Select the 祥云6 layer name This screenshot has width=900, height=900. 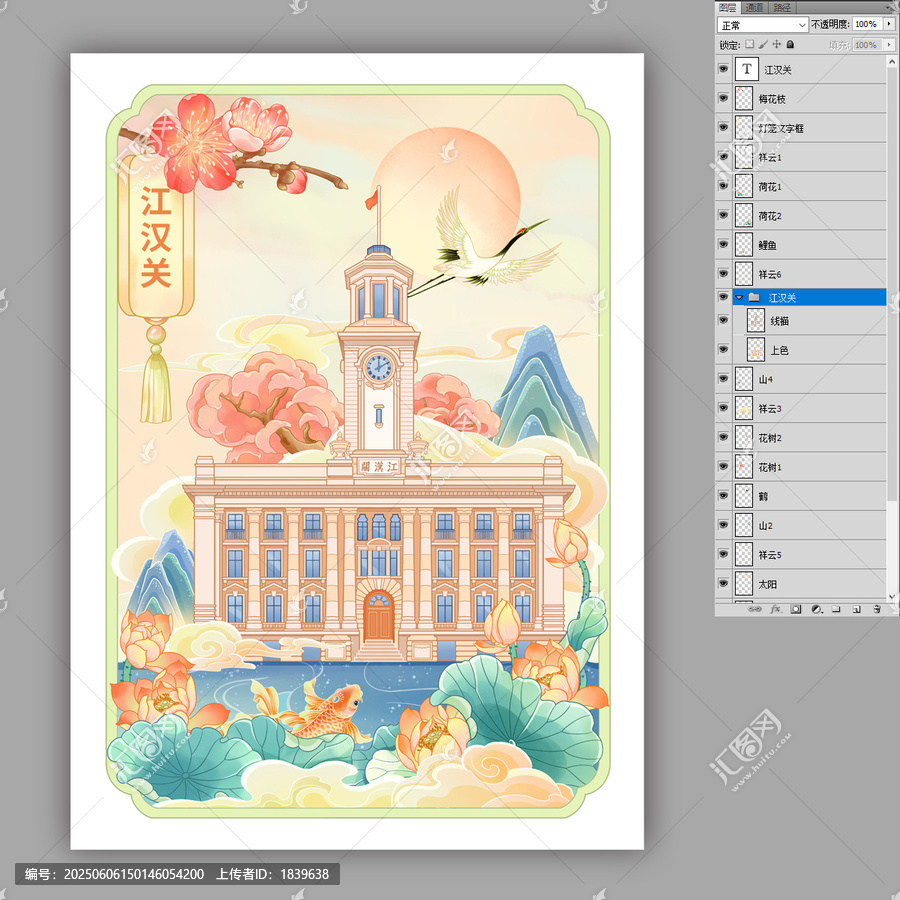click(770, 274)
